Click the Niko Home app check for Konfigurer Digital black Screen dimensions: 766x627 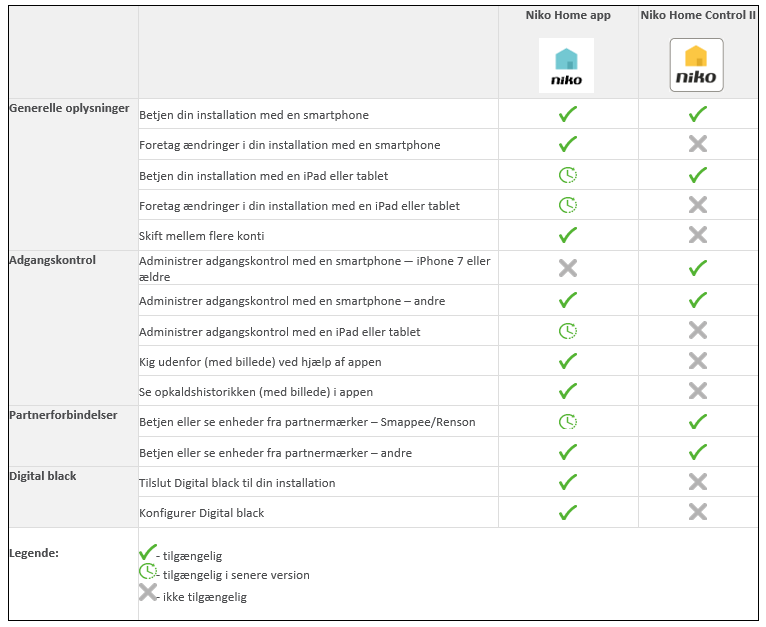(x=568, y=512)
